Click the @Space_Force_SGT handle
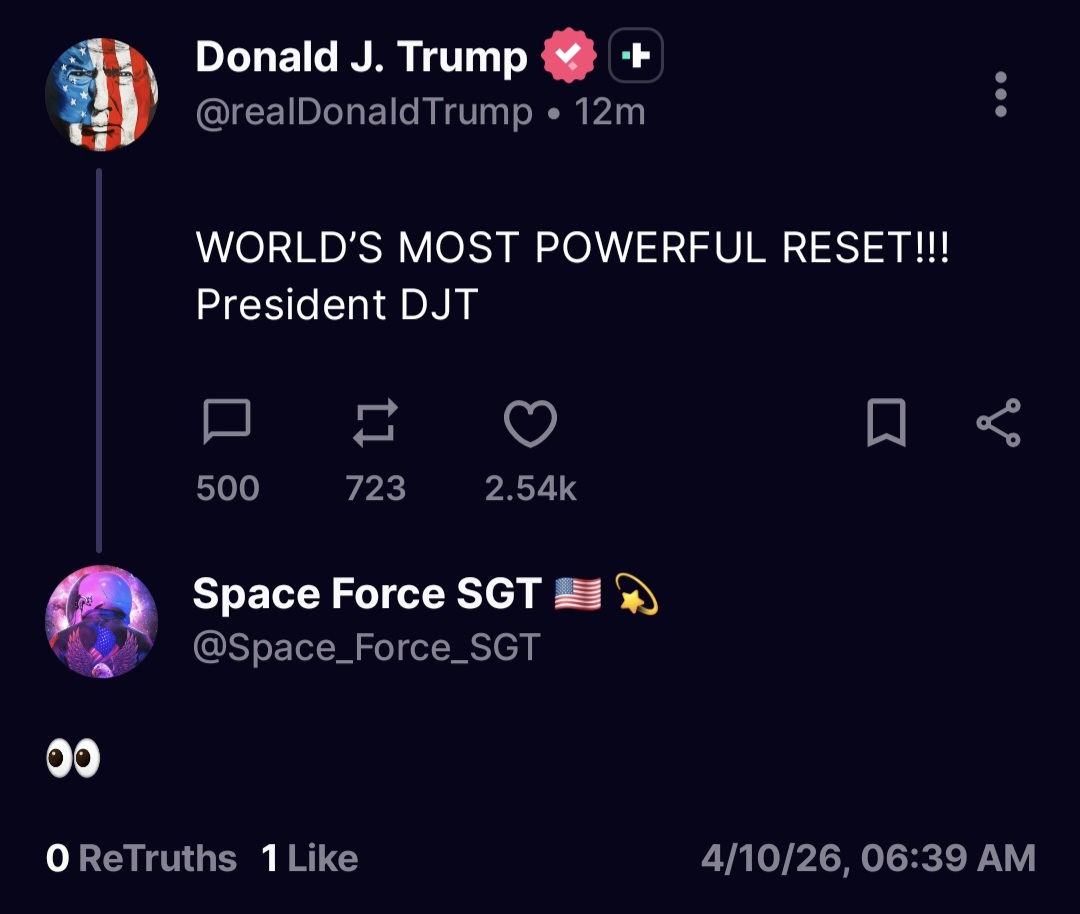1080x914 pixels. click(365, 646)
